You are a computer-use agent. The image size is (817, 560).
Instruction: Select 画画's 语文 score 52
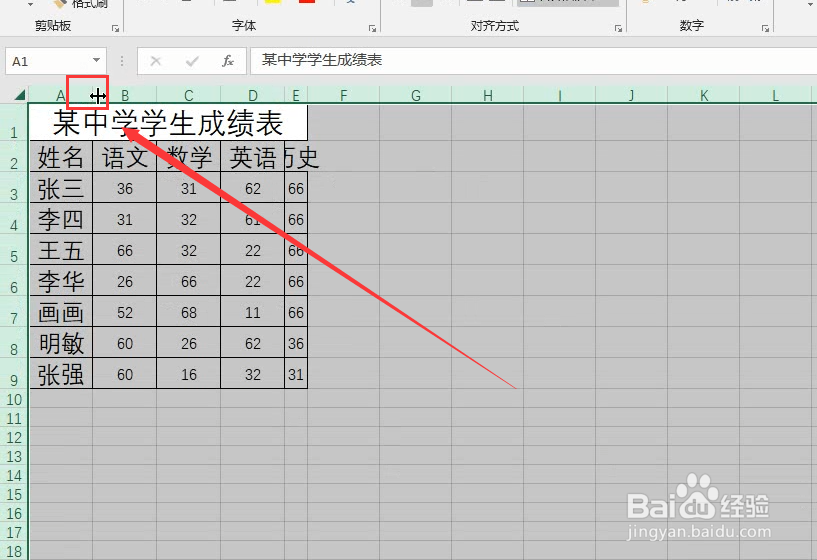tap(125, 312)
